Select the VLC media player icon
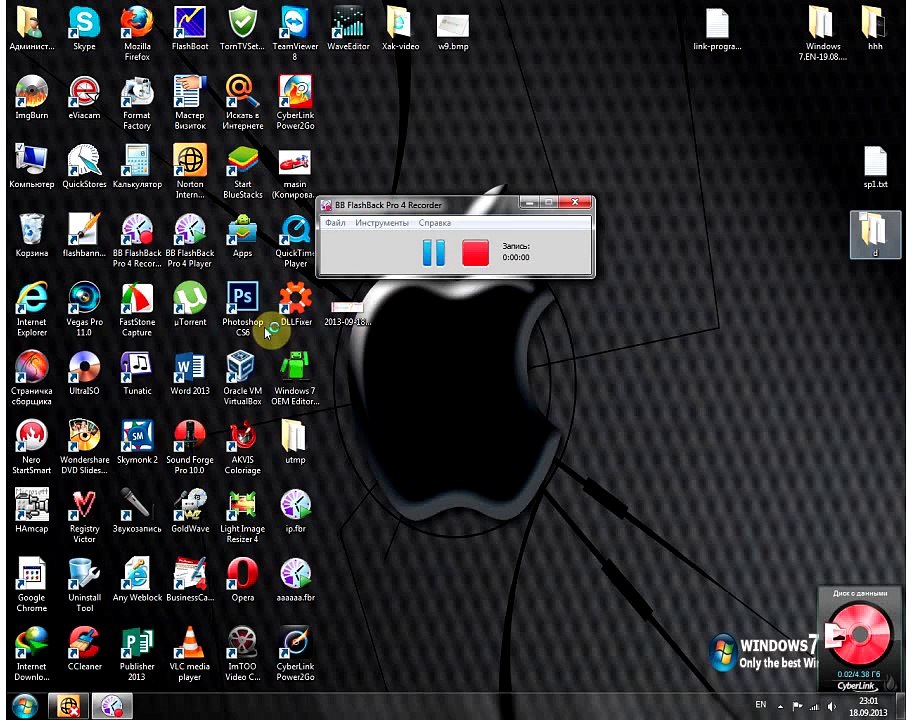The image size is (912, 720). [x=190, y=644]
